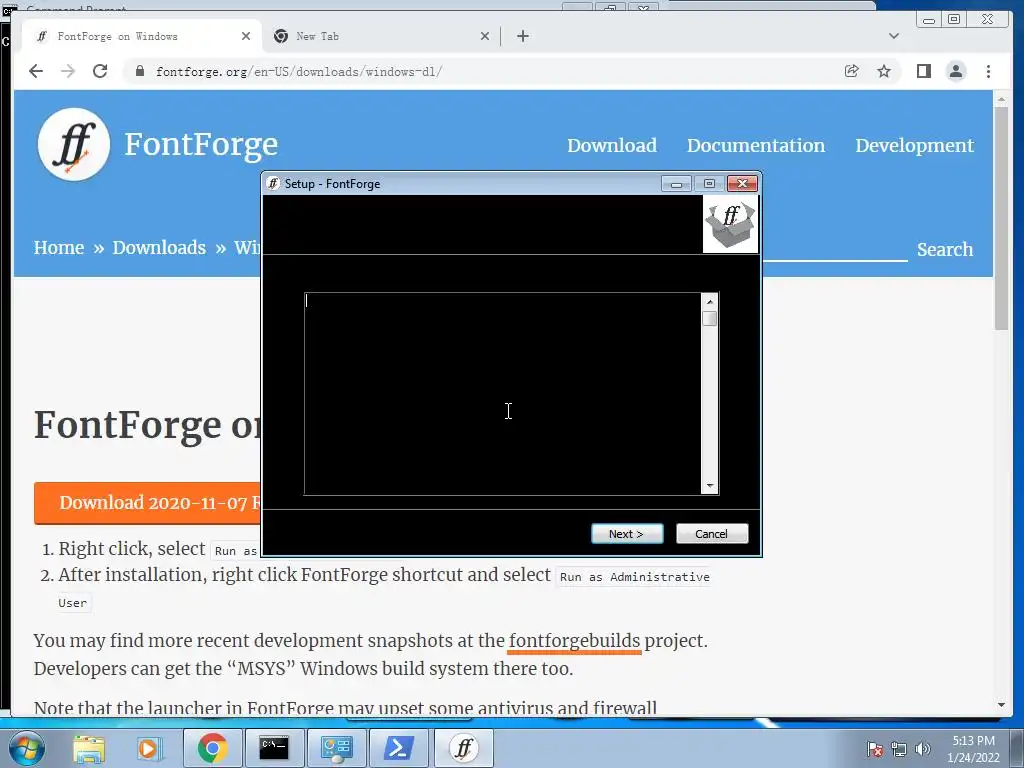Toggle Chrome side panel
The image size is (1024, 768).
coord(923,71)
